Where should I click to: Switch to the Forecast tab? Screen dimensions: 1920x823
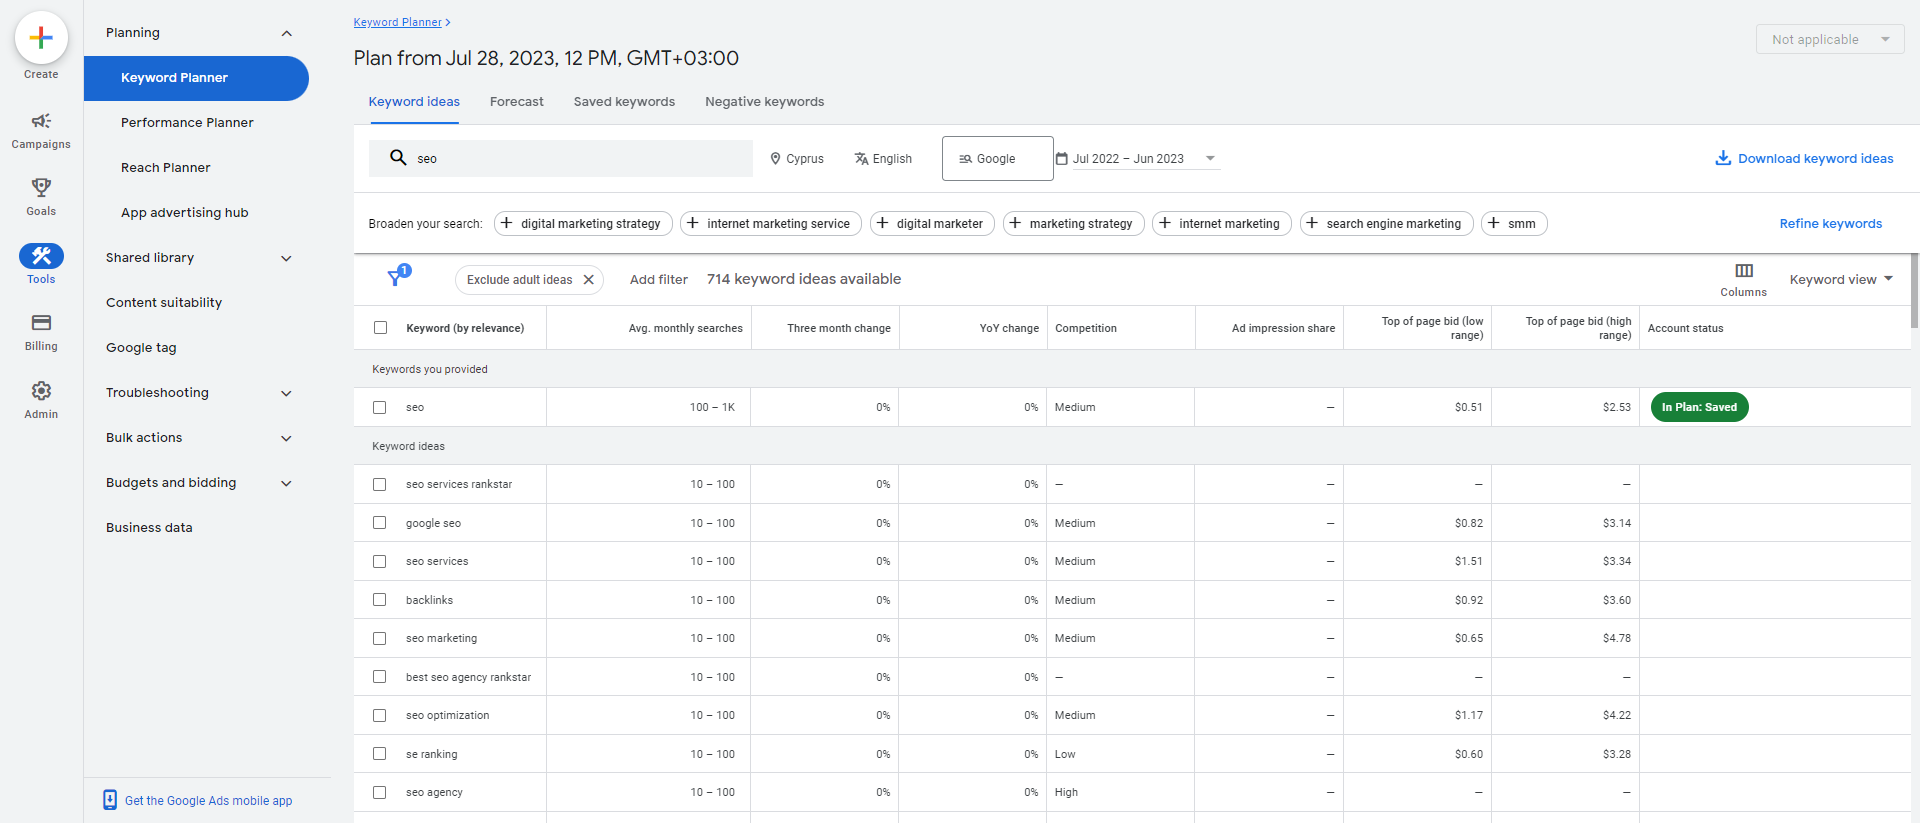pyautogui.click(x=517, y=101)
